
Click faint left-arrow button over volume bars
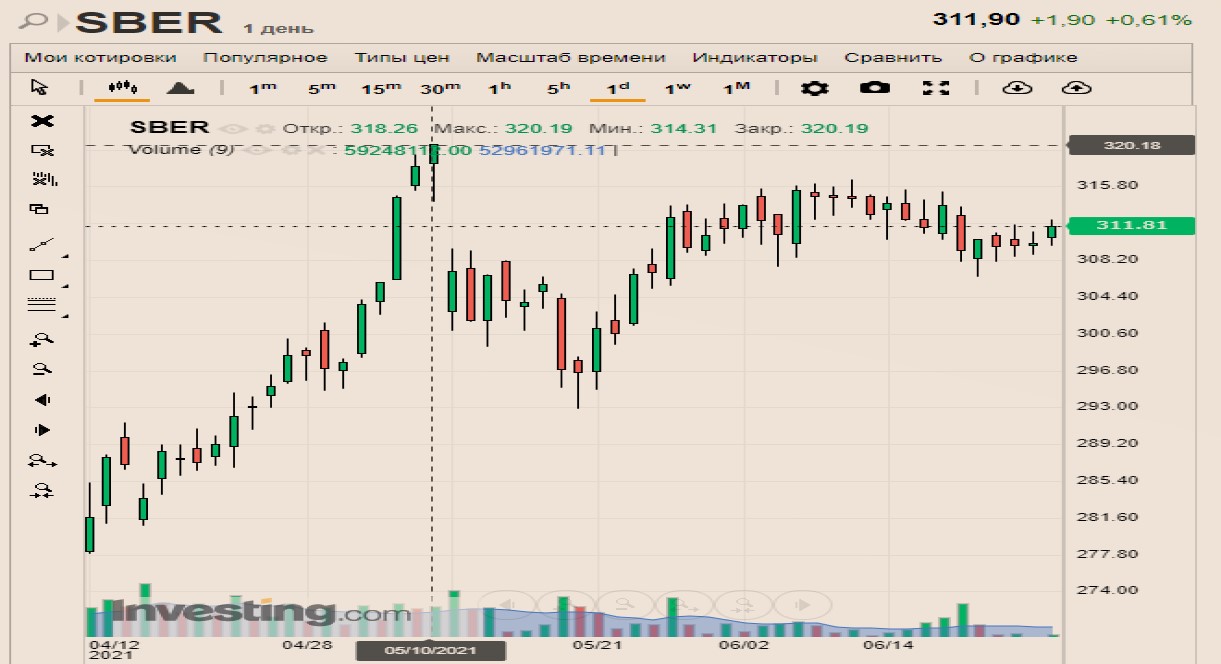click(506, 604)
